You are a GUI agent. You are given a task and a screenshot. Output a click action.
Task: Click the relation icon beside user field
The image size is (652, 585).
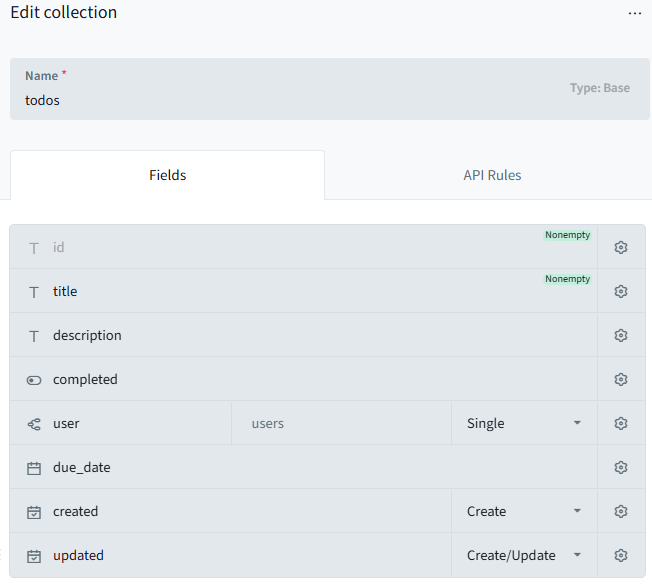pos(34,424)
